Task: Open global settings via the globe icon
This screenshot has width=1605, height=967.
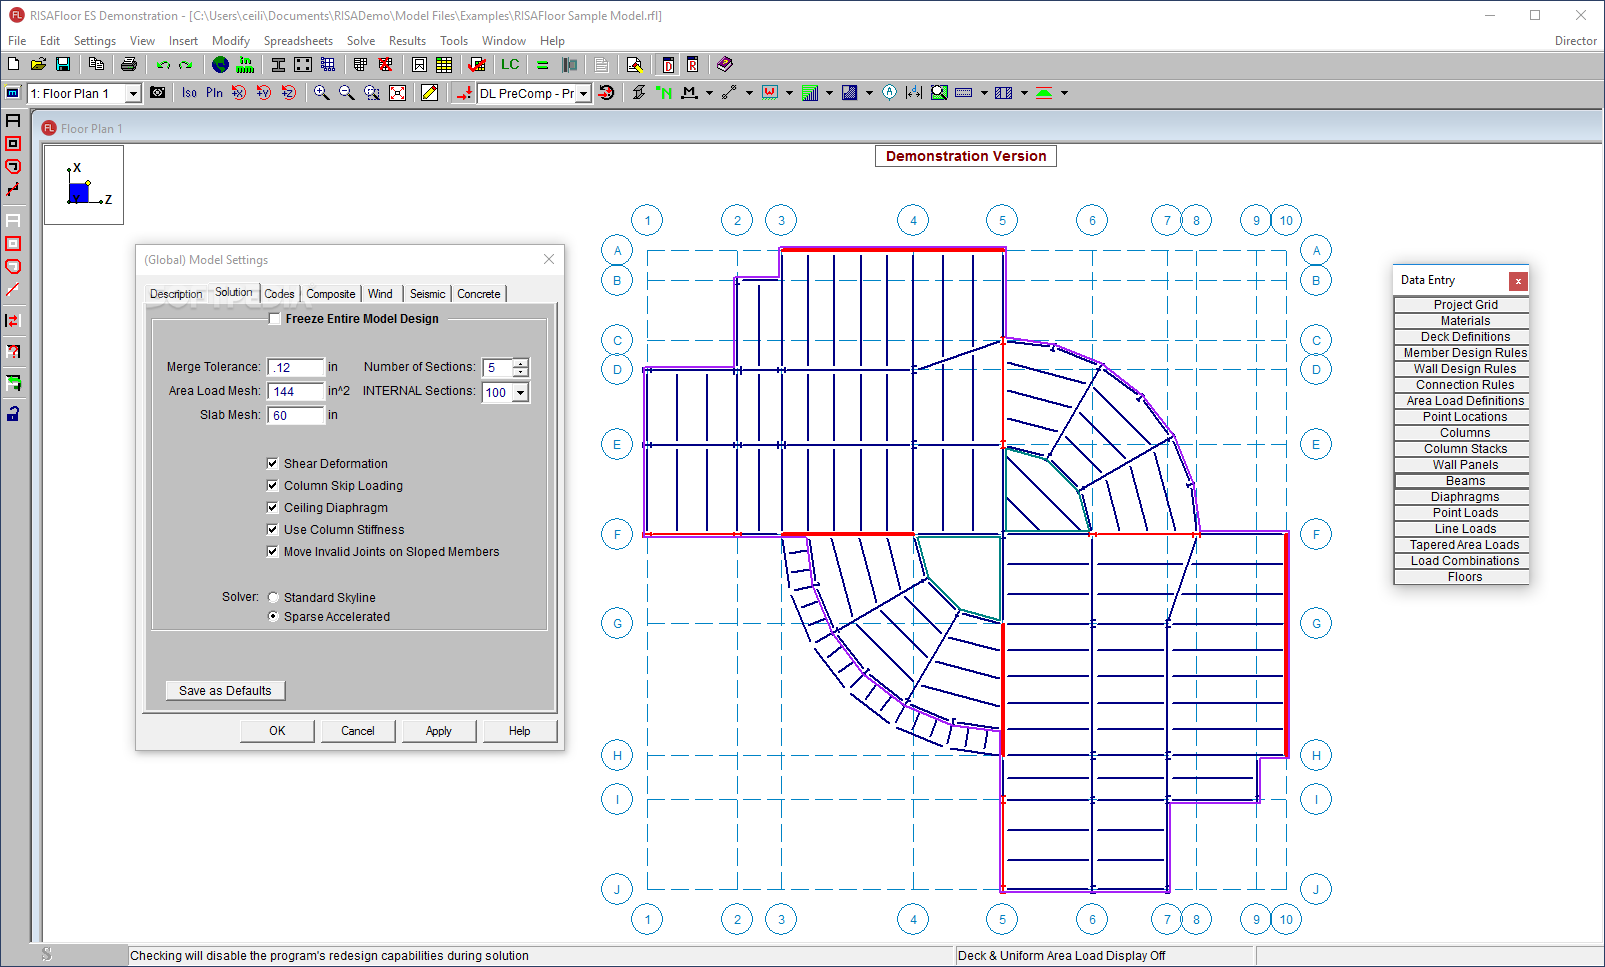Action: click(x=220, y=64)
